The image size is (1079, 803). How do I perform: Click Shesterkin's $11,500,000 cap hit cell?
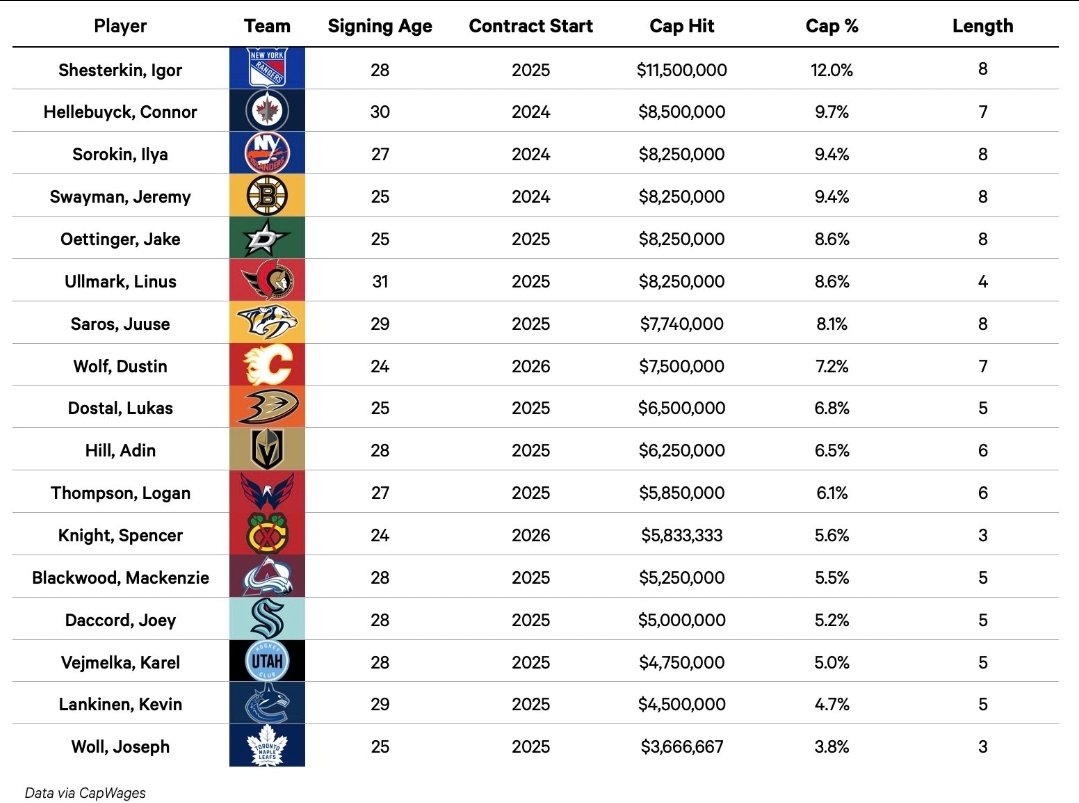click(x=681, y=70)
